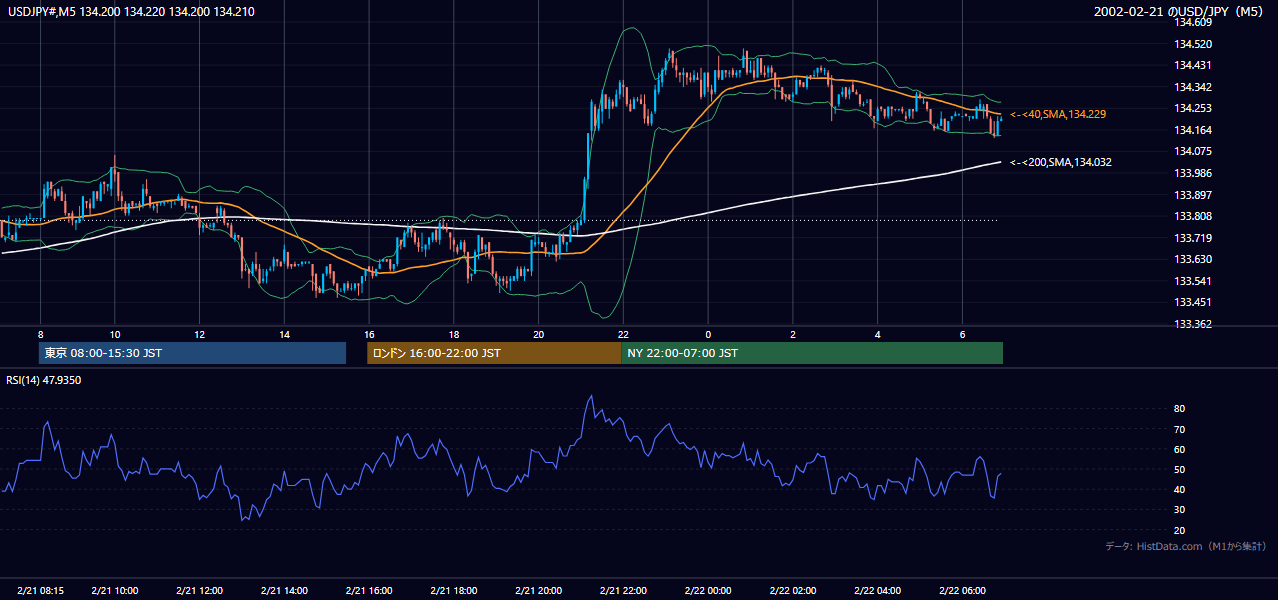Click hour tick 8 under the price chart
Screen dimensions: 1278x600
coord(40,334)
